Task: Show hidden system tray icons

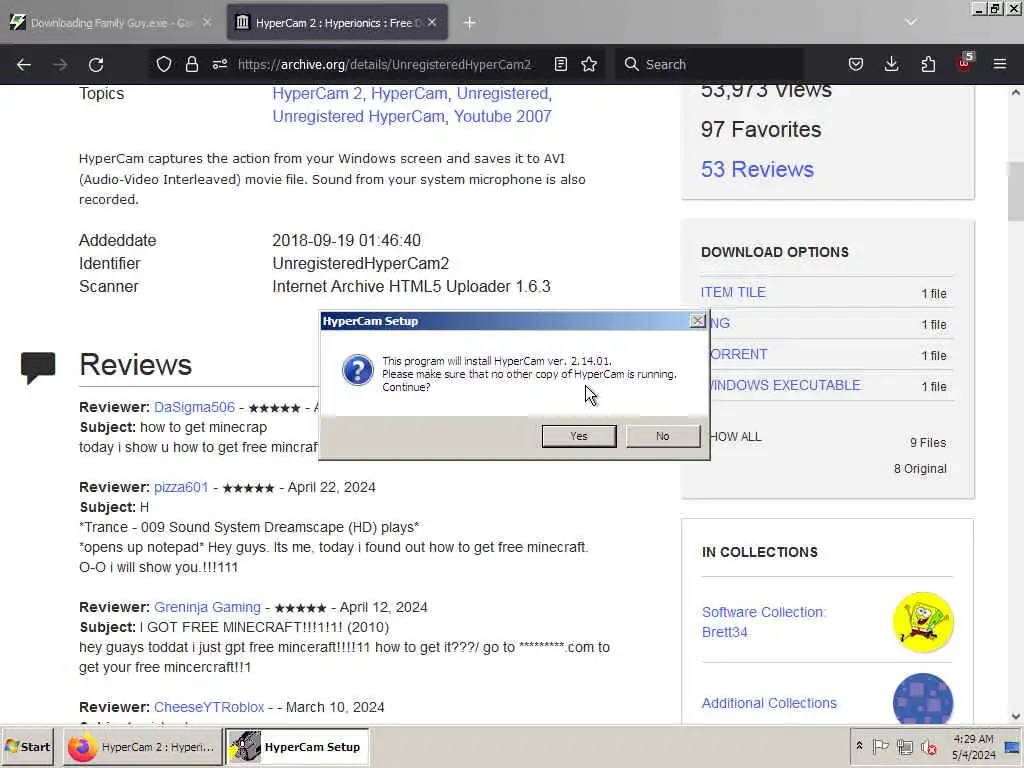Action: click(859, 746)
